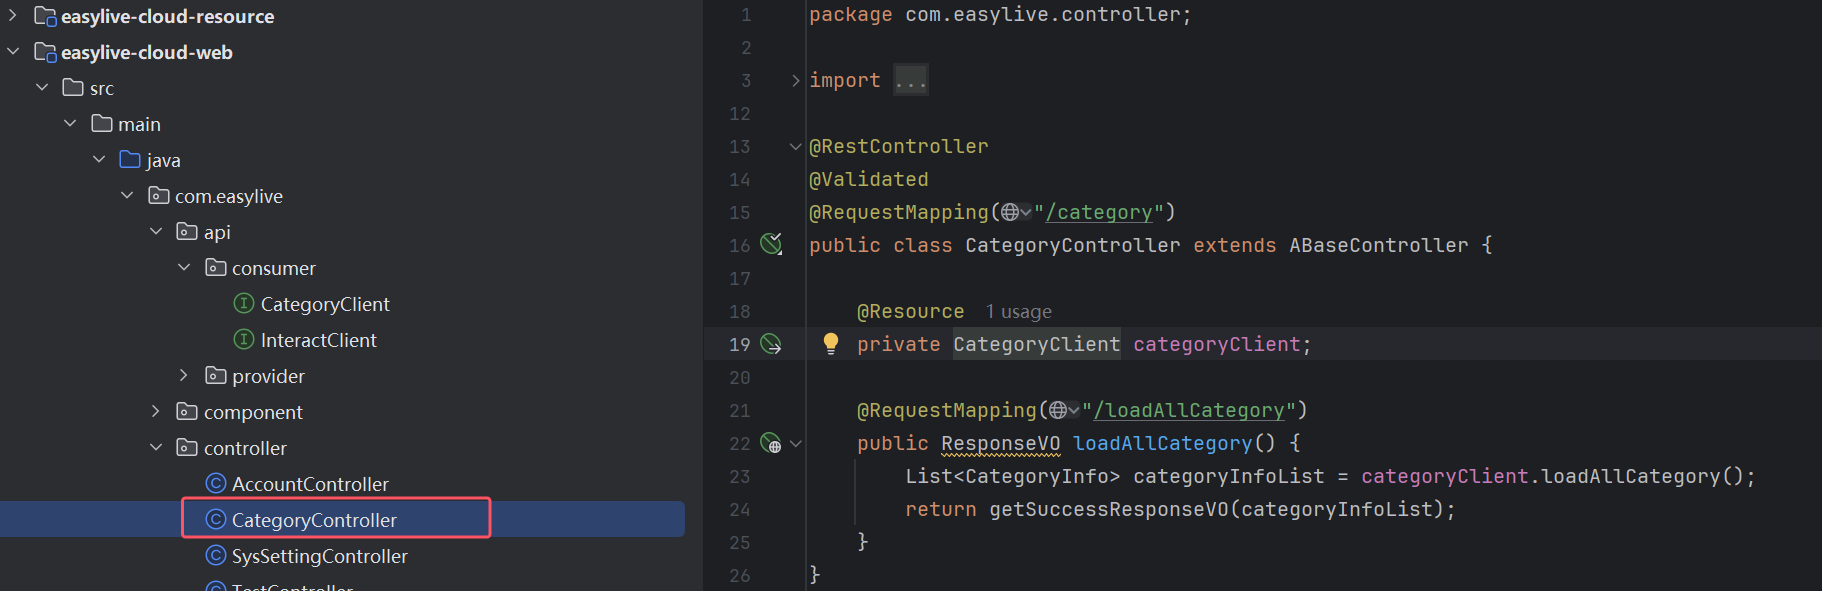The height and width of the screenshot is (591, 1822).
Task: Select the provider package row
Action: (x=342, y=376)
